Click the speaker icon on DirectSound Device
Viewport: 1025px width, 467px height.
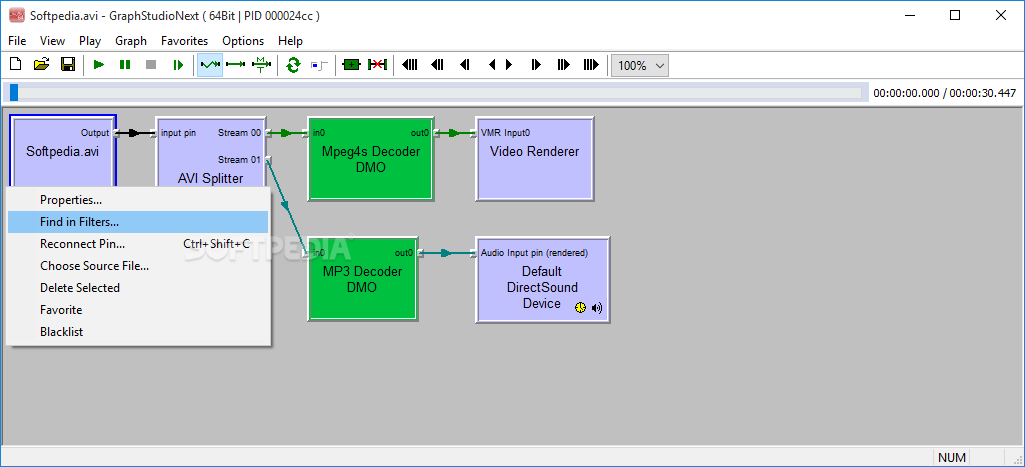[597, 307]
